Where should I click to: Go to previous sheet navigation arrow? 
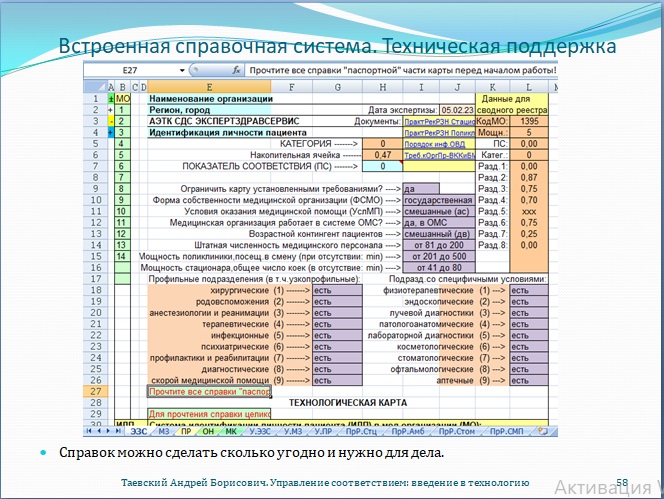point(98,431)
